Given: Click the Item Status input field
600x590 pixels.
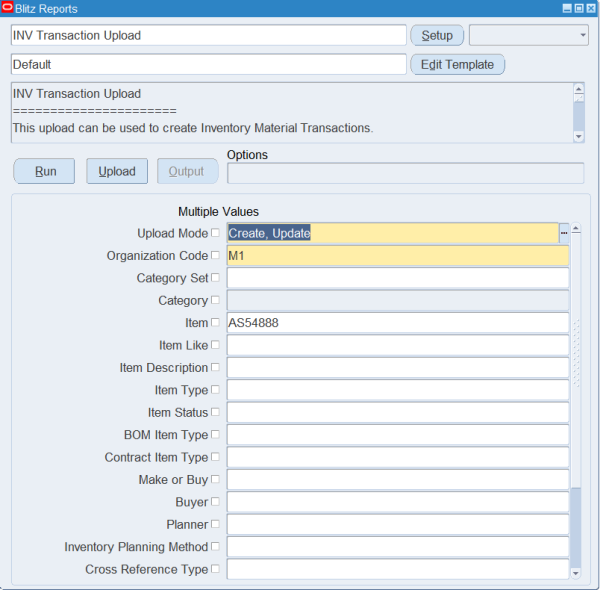Looking at the screenshot, I should [398, 412].
